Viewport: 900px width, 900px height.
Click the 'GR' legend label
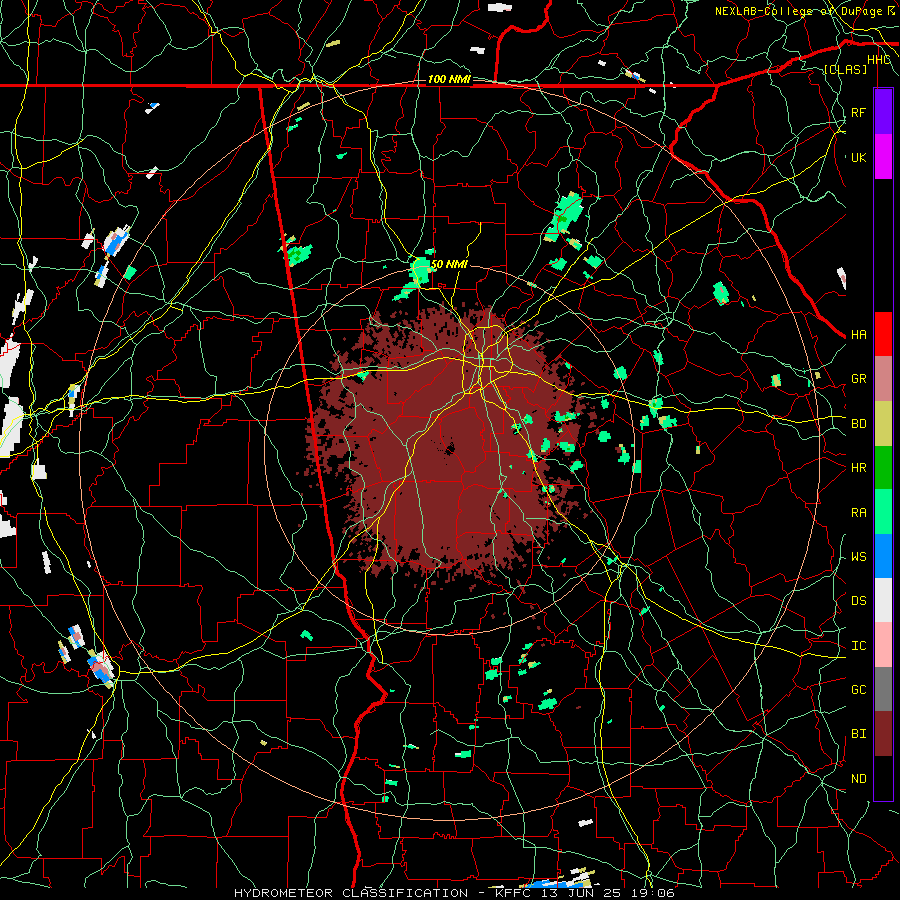tap(858, 379)
